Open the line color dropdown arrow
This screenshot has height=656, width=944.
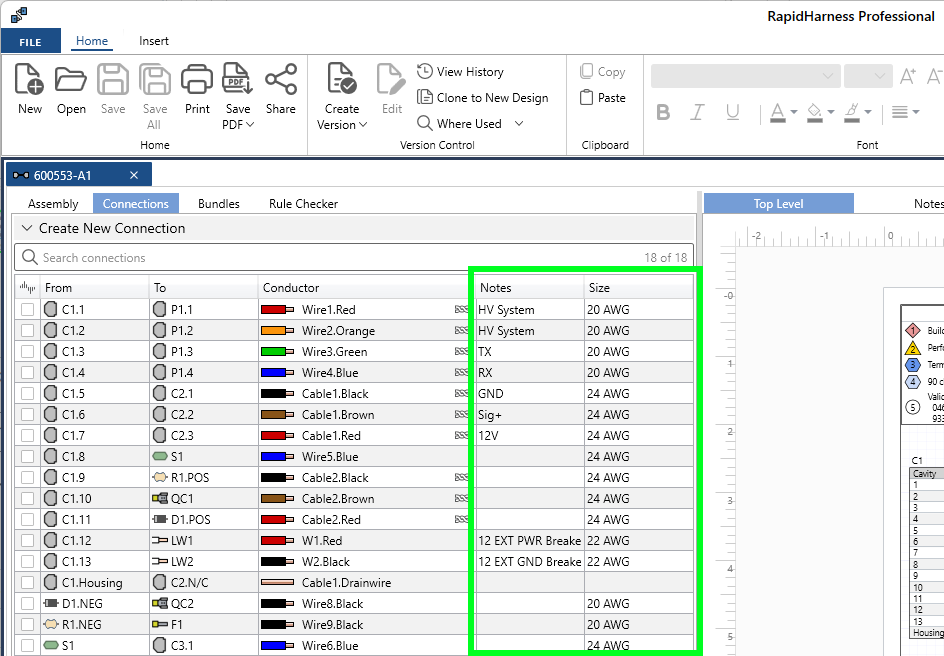[x=868, y=112]
